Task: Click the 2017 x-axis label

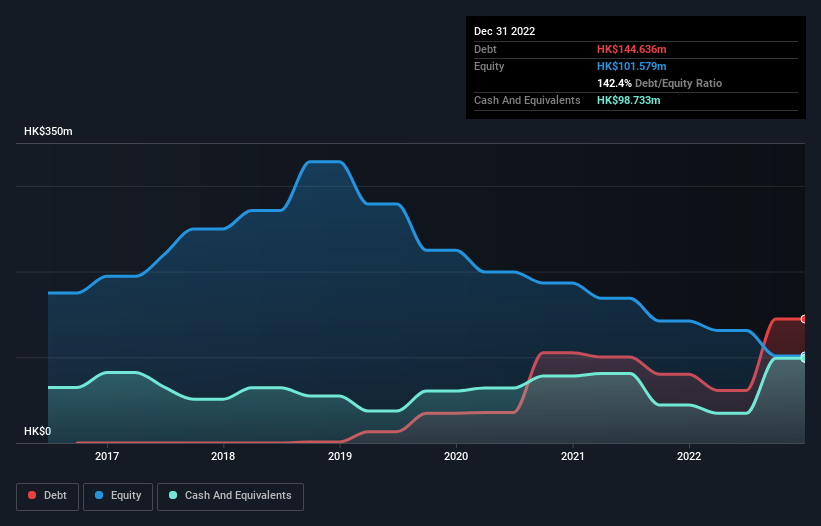Action: 107,456
